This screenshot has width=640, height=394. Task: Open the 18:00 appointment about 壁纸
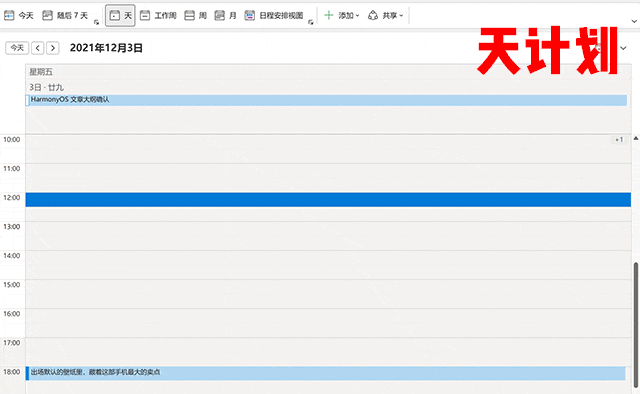click(x=326, y=373)
